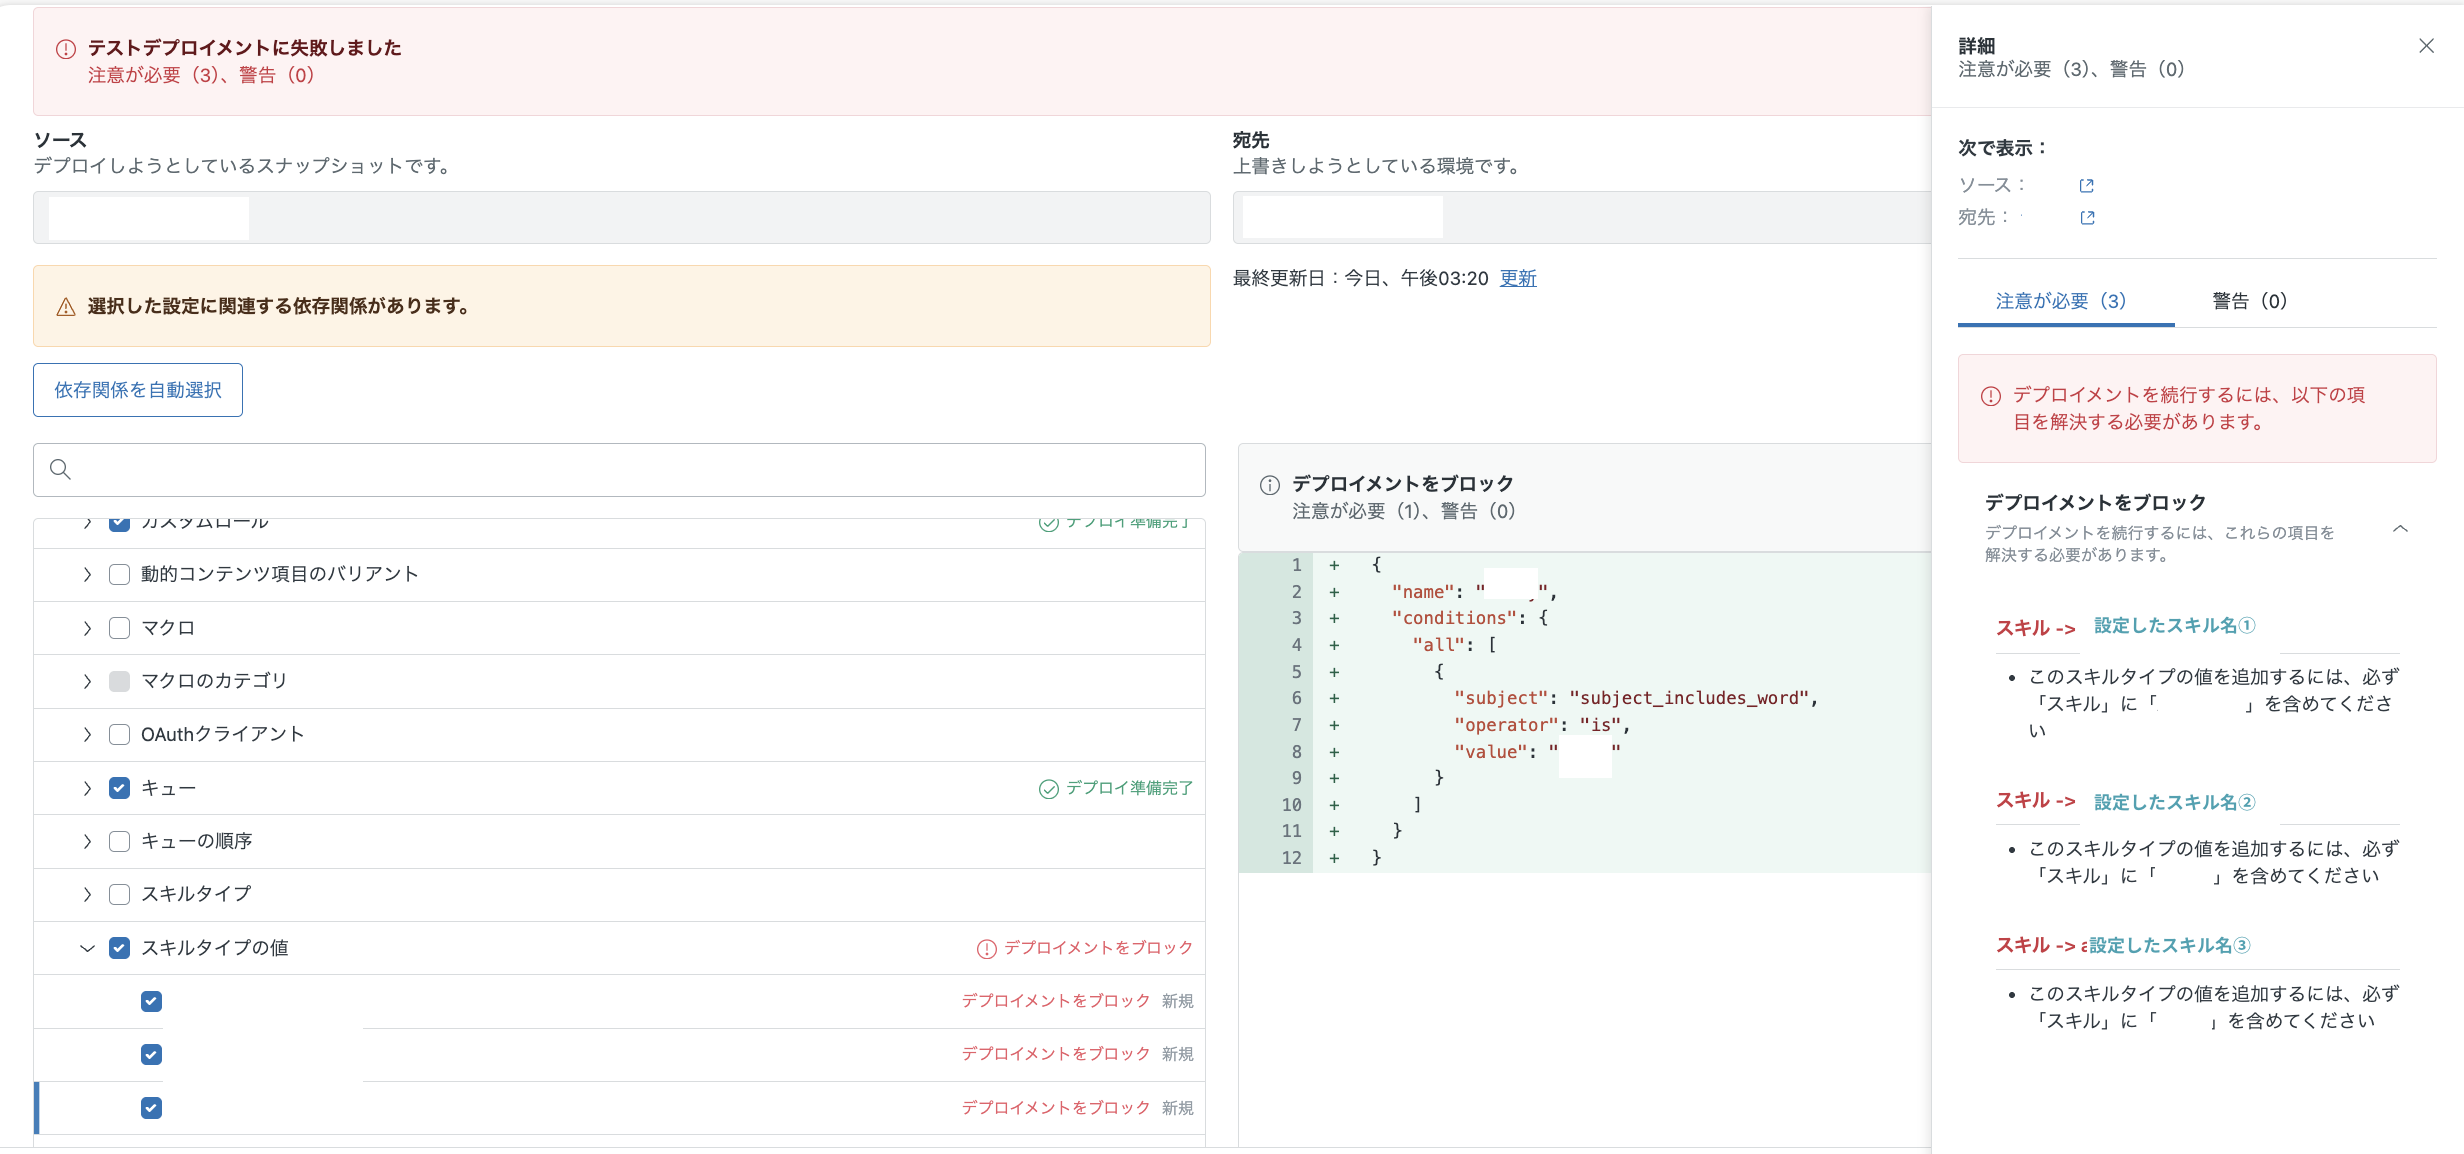Close the 詳細 details panel
Image resolution: width=2464 pixels, height=1154 pixels.
coord(2426,46)
